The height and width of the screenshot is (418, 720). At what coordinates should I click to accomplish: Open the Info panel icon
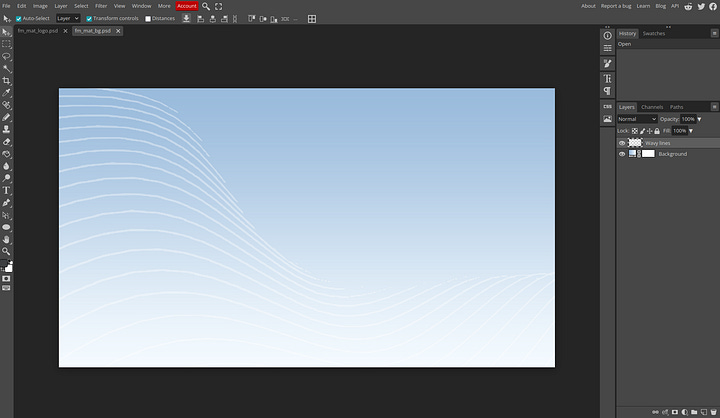(x=608, y=36)
